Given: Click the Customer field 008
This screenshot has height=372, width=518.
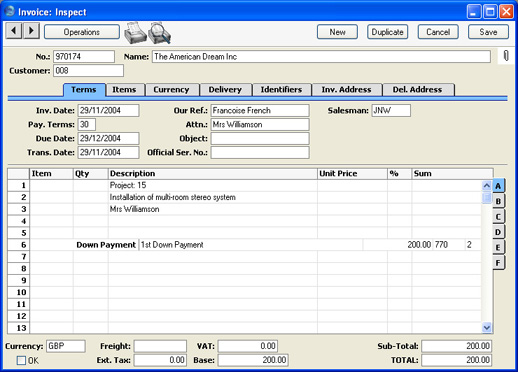Looking at the screenshot, I should pos(88,71).
